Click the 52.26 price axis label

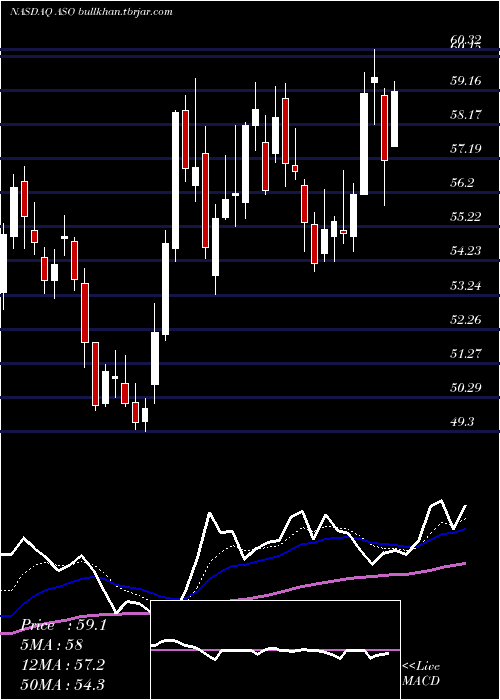pos(466,320)
